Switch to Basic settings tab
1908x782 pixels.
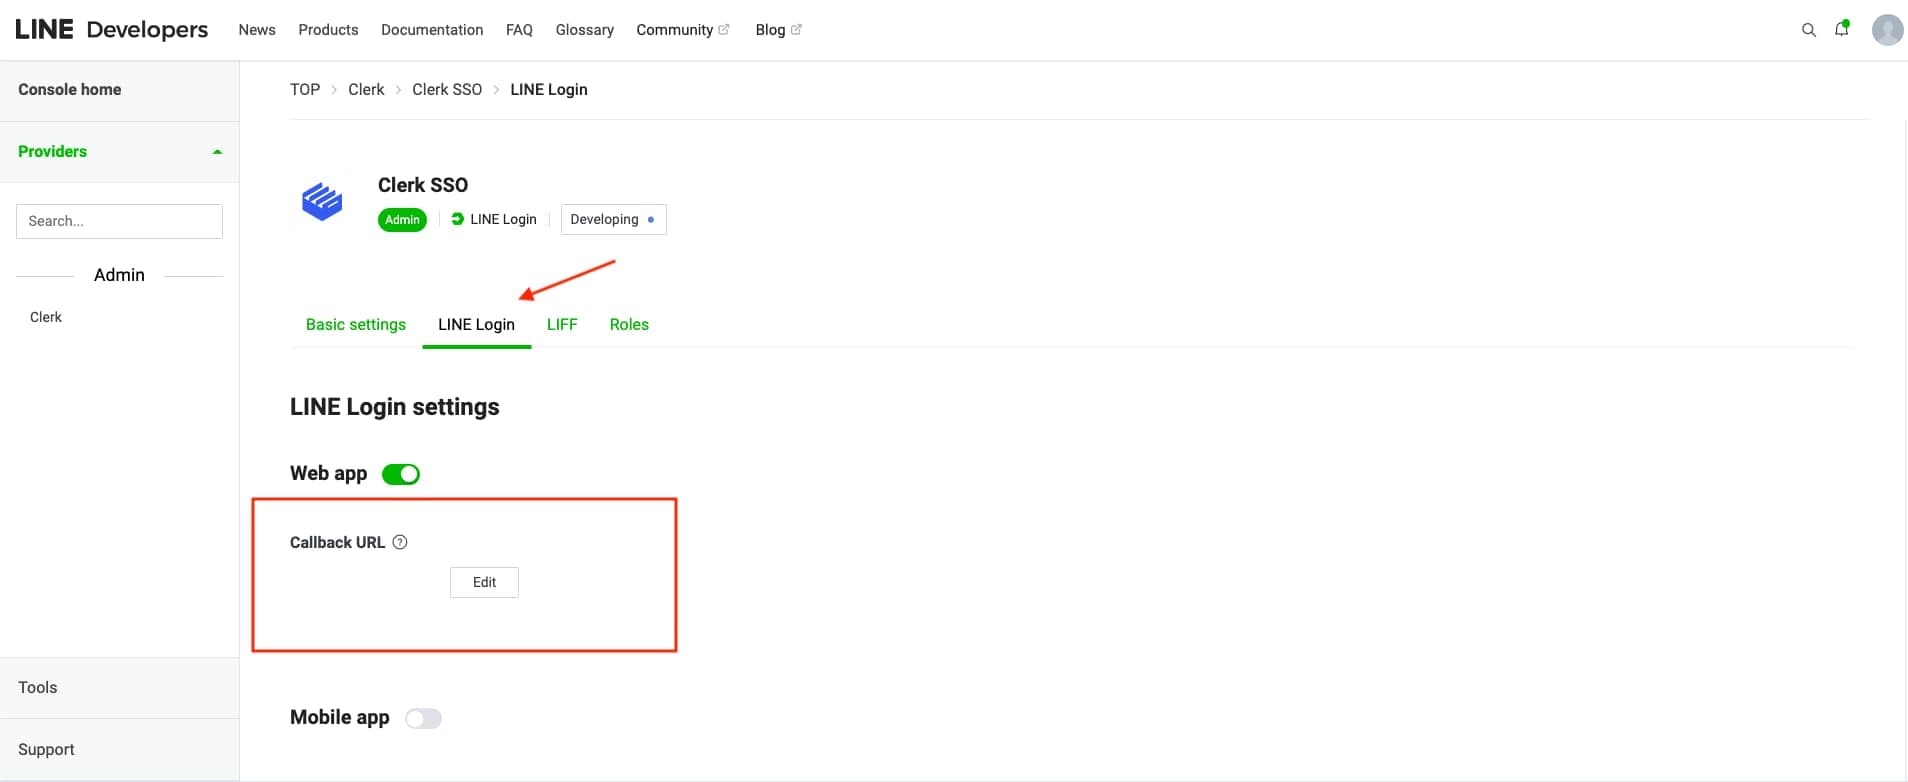pyautogui.click(x=356, y=324)
